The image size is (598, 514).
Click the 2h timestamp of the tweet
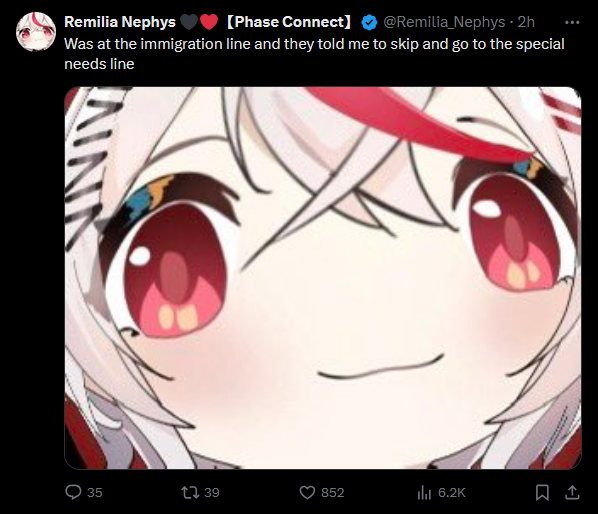(526, 22)
